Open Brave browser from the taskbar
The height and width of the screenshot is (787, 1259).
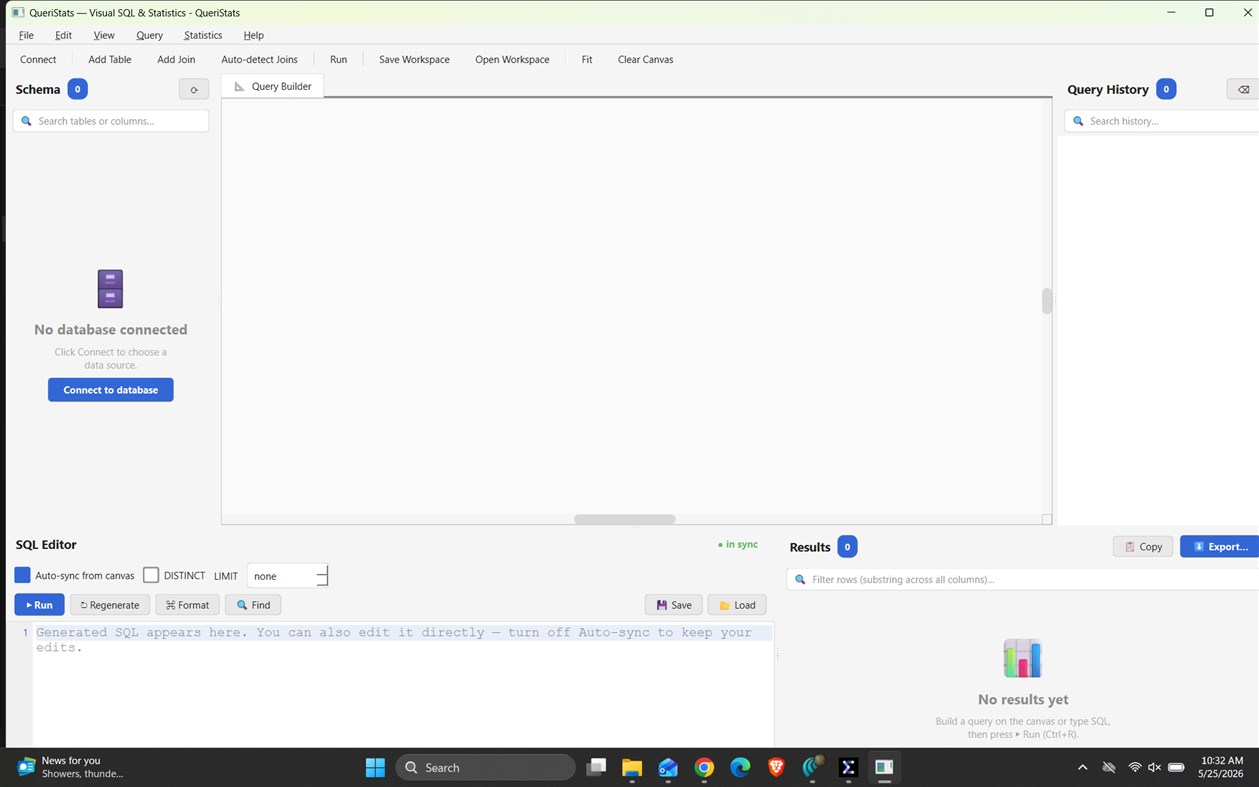click(x=776, y=767)
